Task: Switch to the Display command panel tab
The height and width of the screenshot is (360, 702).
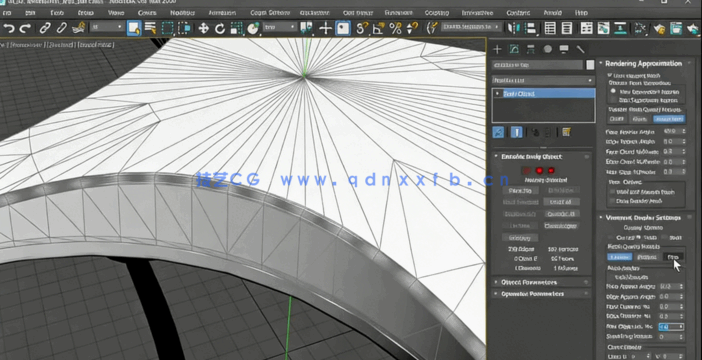Action: 564,49
